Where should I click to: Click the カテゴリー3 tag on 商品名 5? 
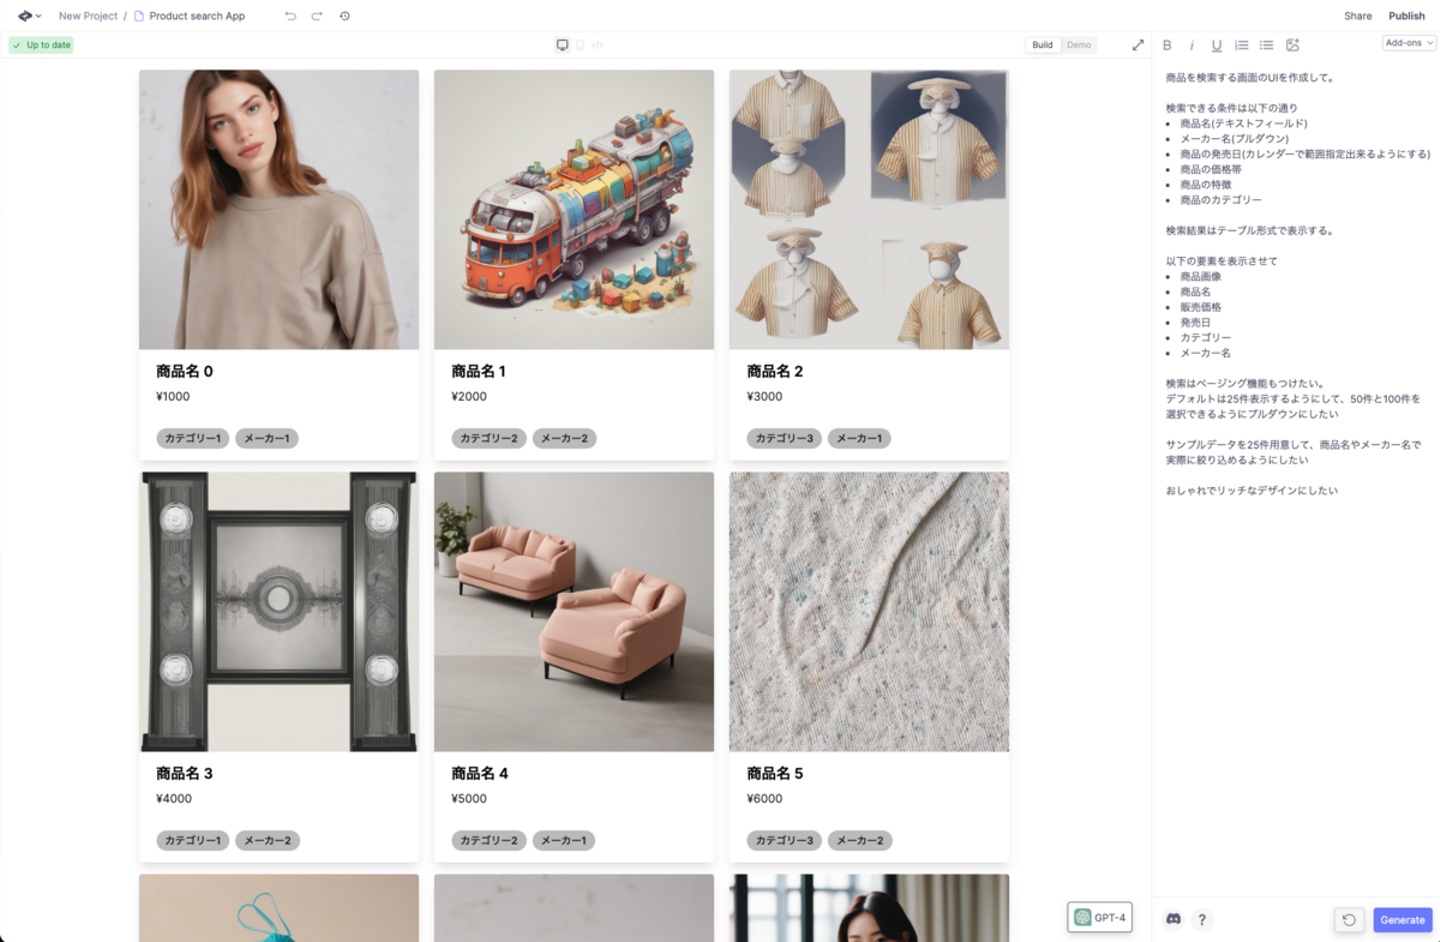click(x=785, y=840)
